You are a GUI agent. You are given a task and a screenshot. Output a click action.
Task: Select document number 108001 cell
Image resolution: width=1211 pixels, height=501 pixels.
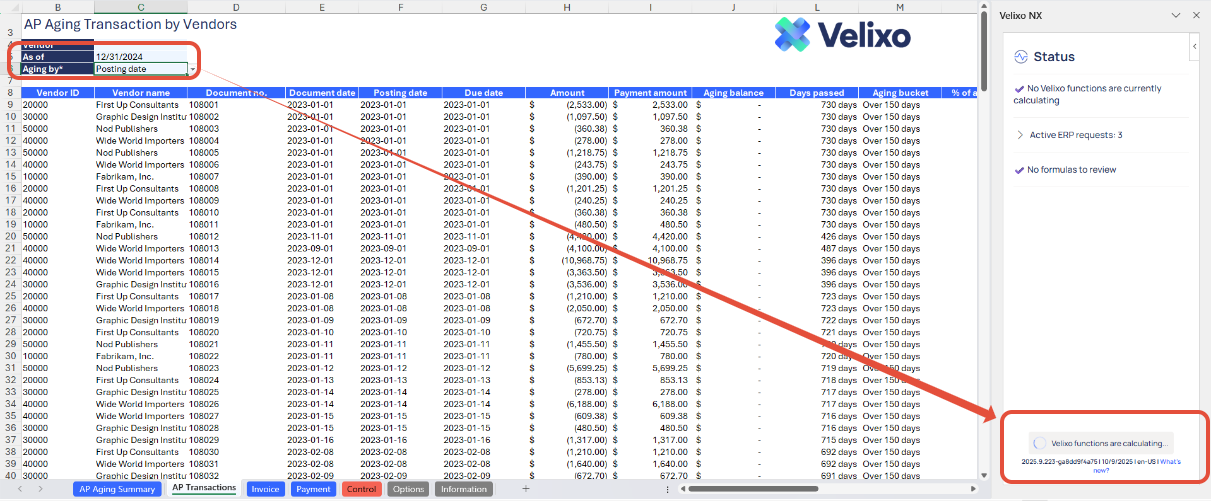[236, 104]
